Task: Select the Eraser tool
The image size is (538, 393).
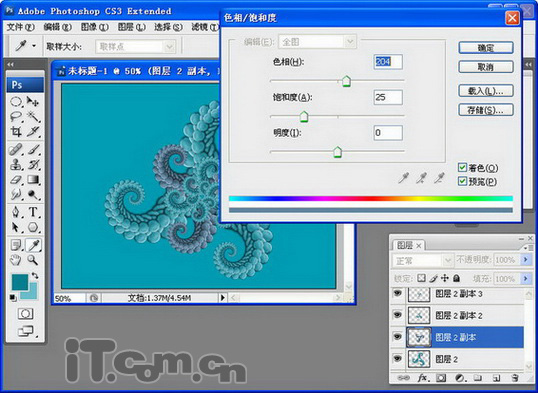Action: 16,180
